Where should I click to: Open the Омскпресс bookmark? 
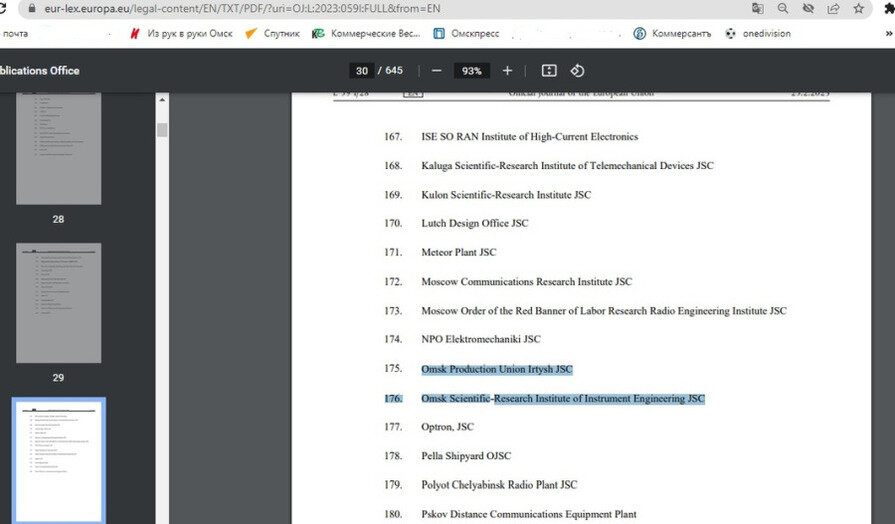466,34
